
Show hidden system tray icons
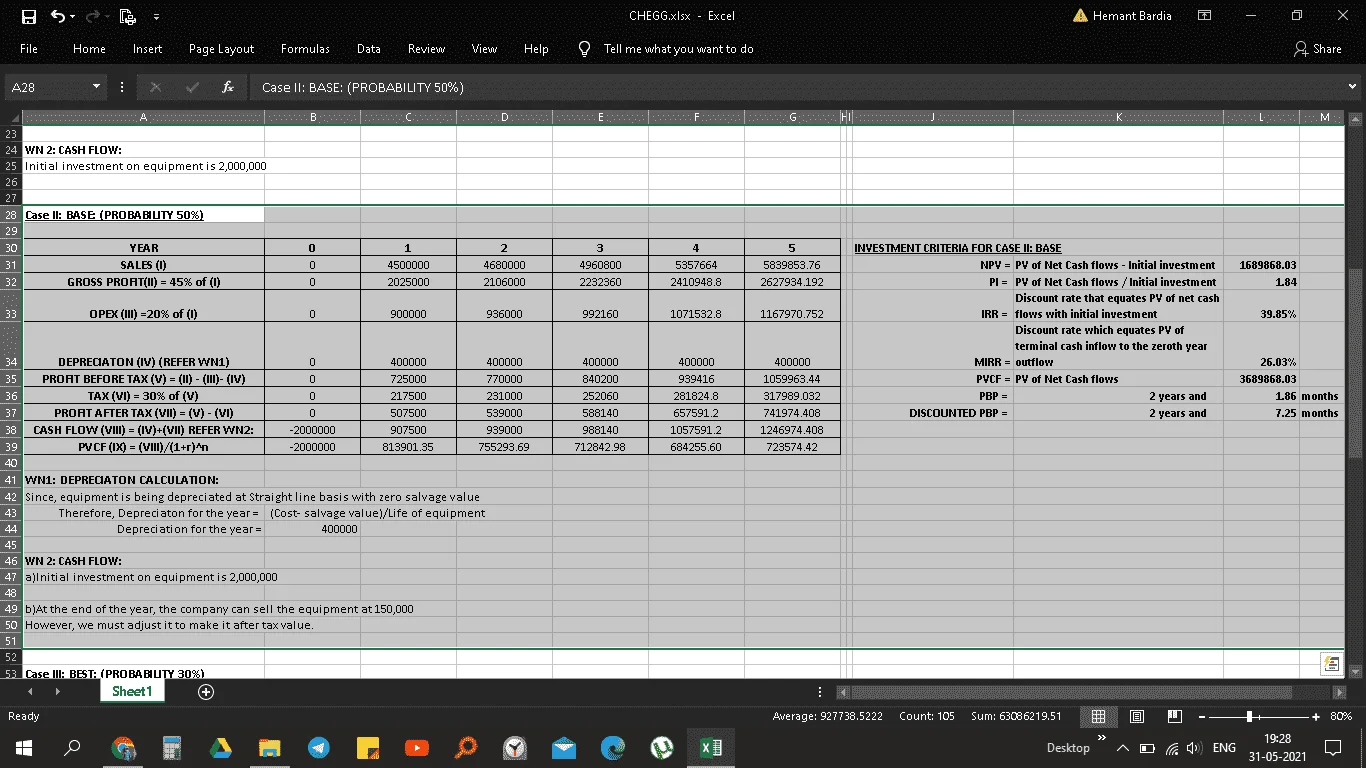(1122, 748)
